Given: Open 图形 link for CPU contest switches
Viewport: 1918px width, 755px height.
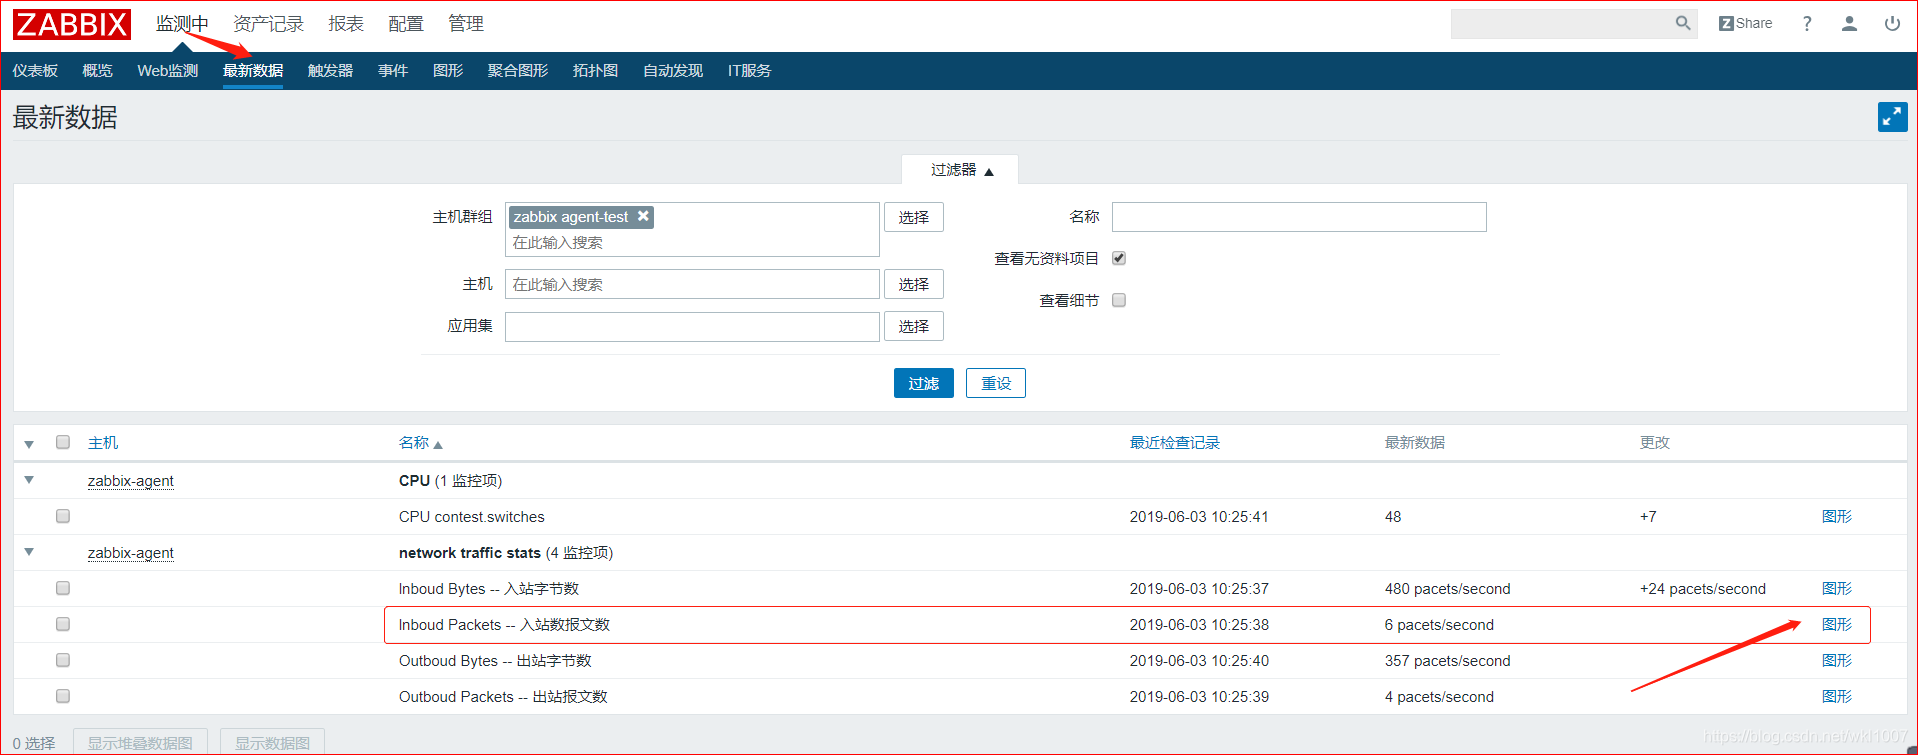Looking at the screenshot, I should (1837, 517).
